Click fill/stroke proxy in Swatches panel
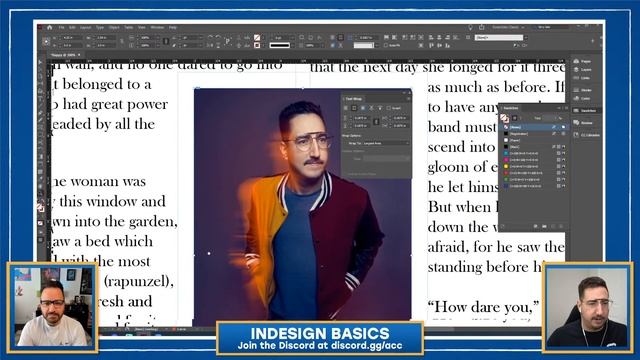The height and width of the screenshot is (360, 640). click(504, 118)
